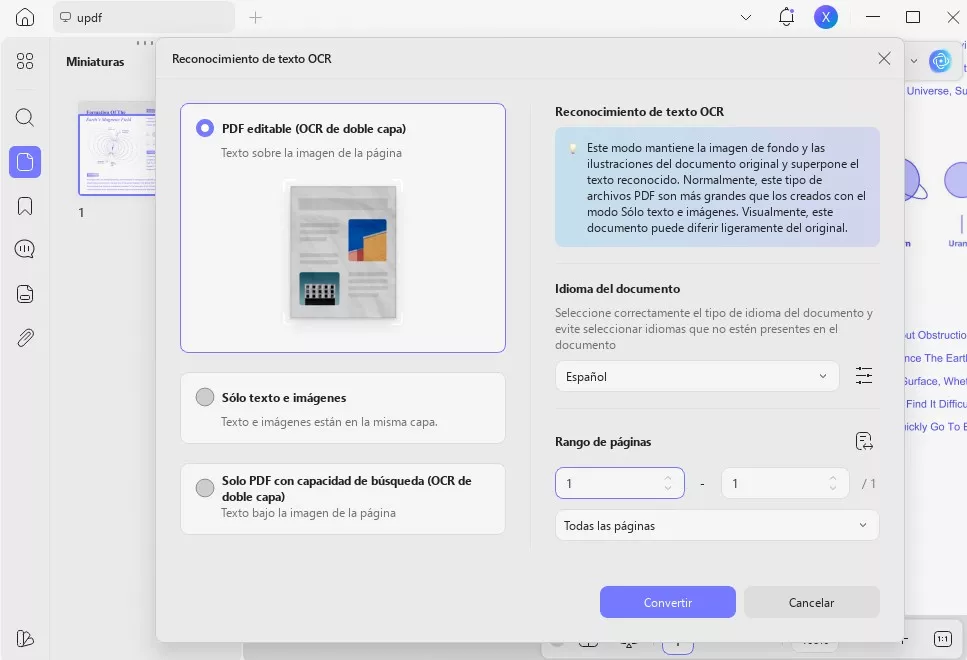The height and width of the screenshot is (660, 967).
Task: Open language settings sliders icon
Action: point(864,376)
